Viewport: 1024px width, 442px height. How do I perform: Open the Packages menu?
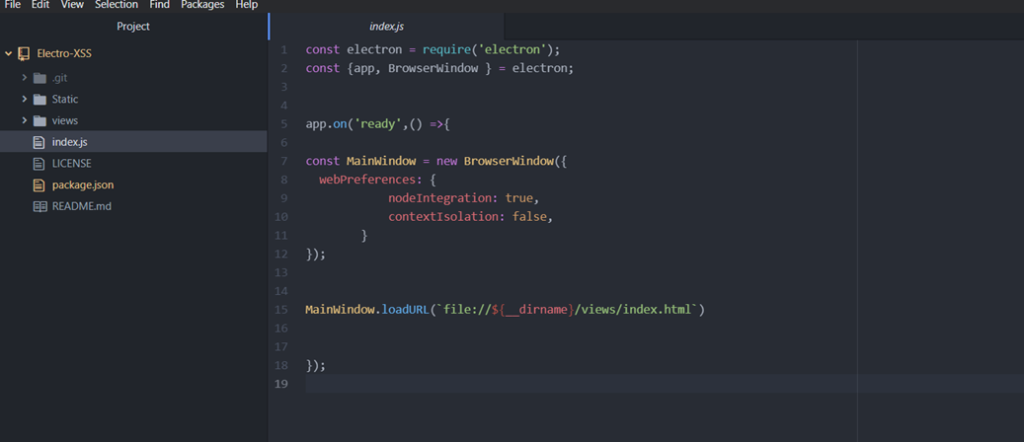pyautogui.click(x=202, y=5)
